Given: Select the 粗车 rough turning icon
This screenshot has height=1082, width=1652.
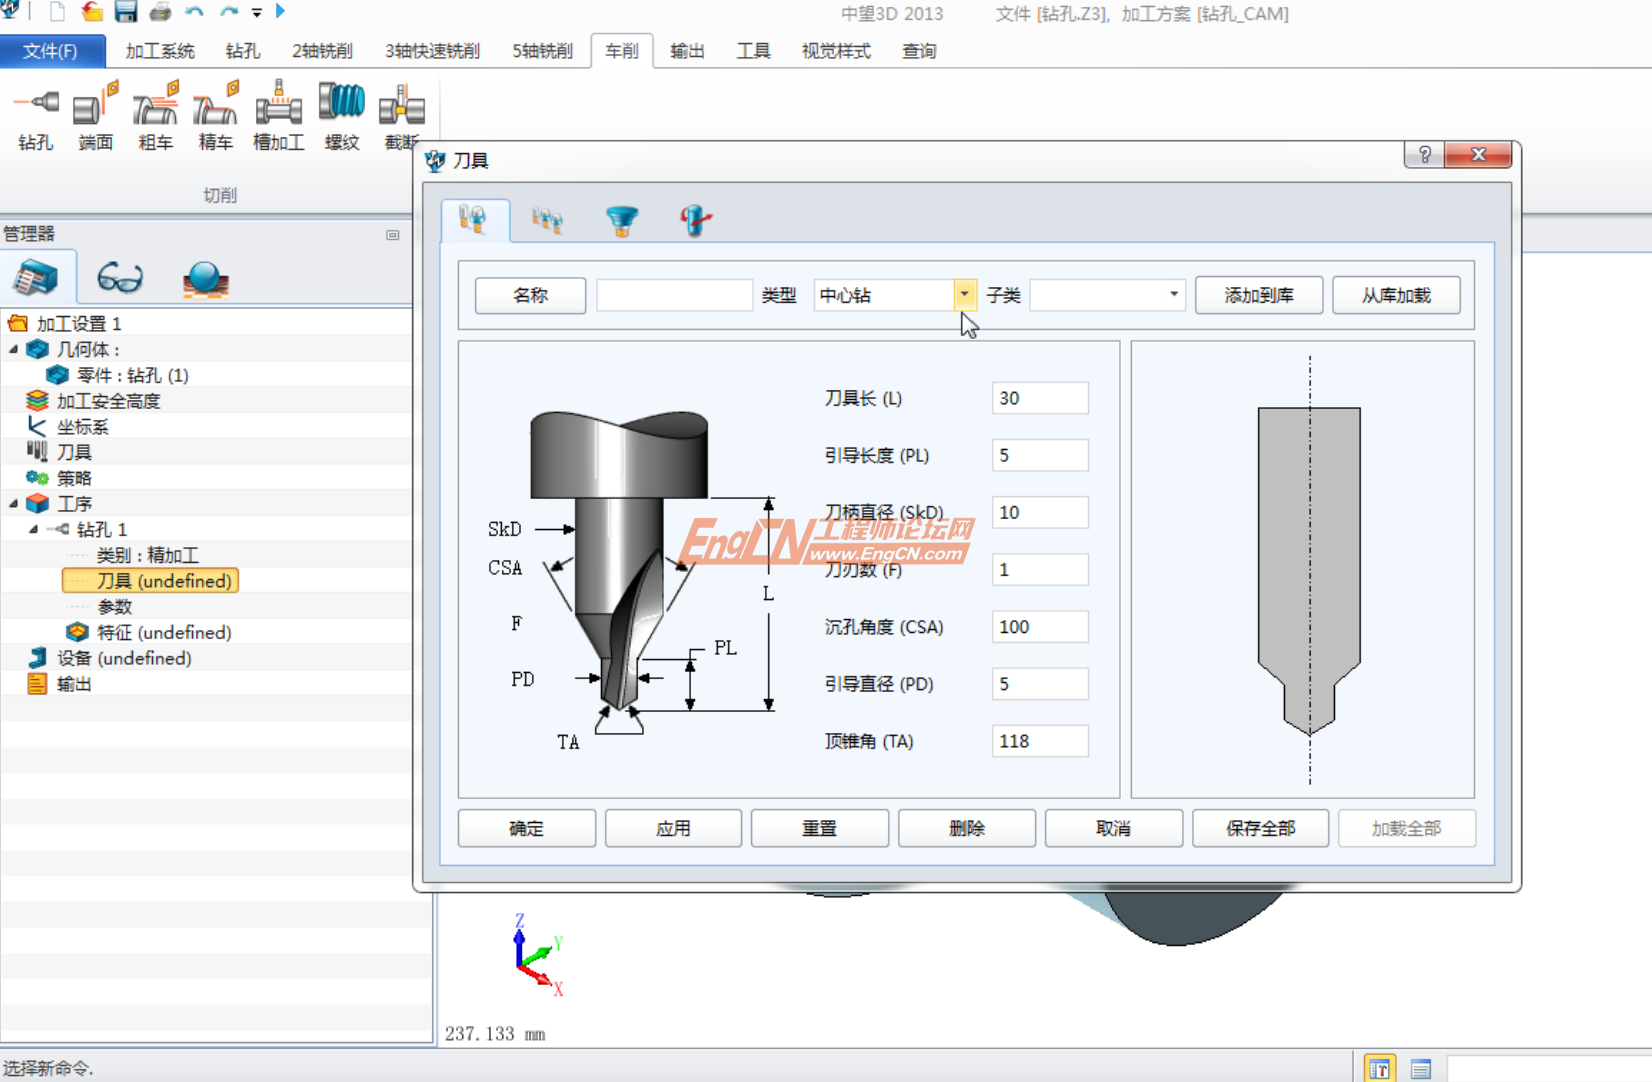Looking at the screenshot, I should click(x=154, y=115).
